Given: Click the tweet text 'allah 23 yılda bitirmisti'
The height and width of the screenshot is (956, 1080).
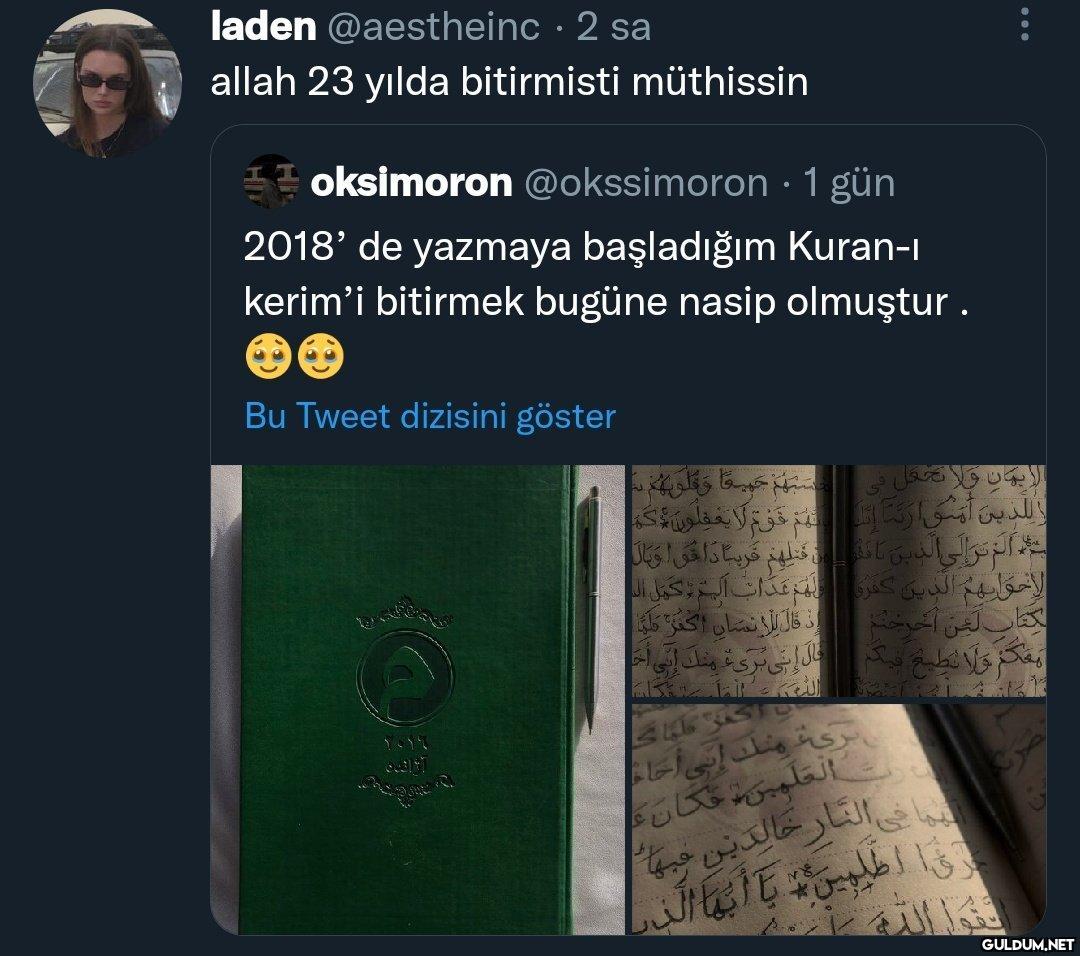Looking at the screenshot, I should click(415, 81).
